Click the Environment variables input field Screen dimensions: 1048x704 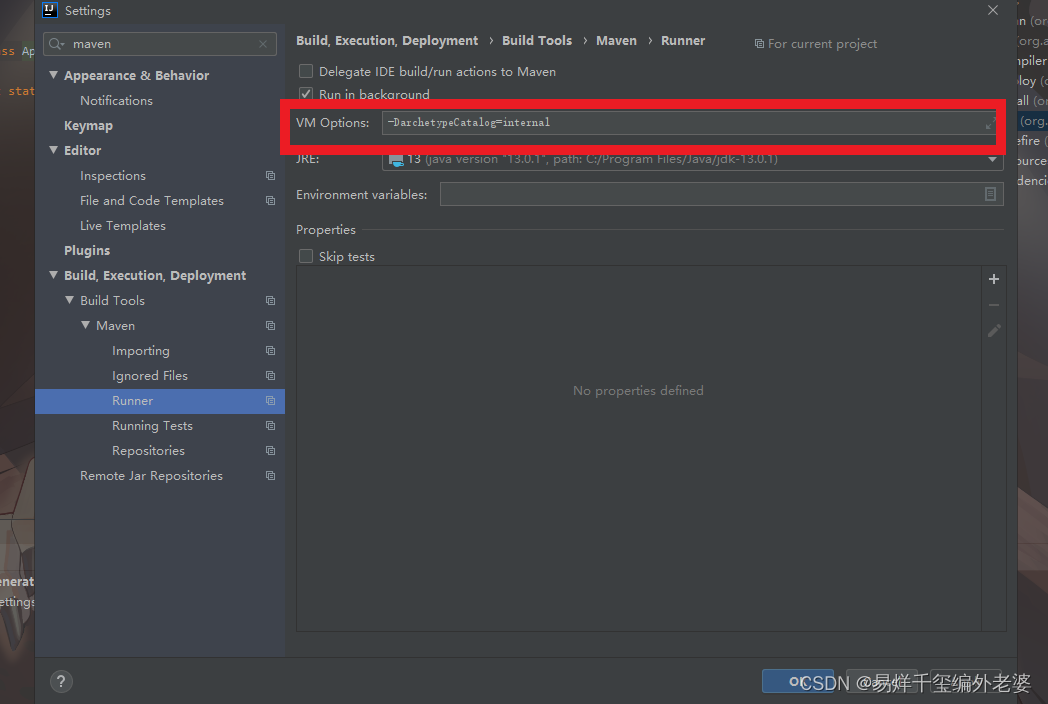pyautogui.click(x=722, y=194)
